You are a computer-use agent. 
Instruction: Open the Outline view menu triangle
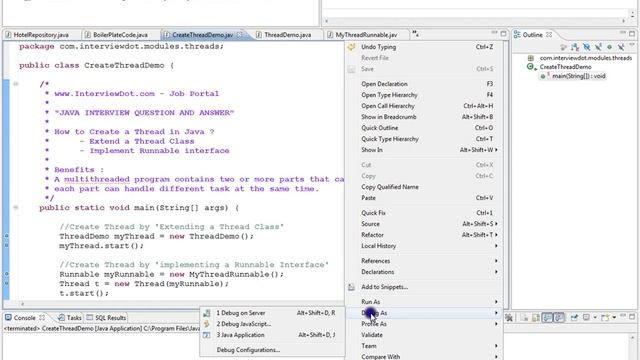coord(632,45)
